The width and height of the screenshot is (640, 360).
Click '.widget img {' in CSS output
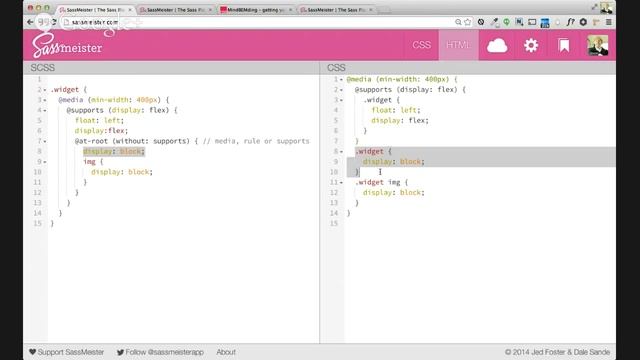click(x=381, y=182)
